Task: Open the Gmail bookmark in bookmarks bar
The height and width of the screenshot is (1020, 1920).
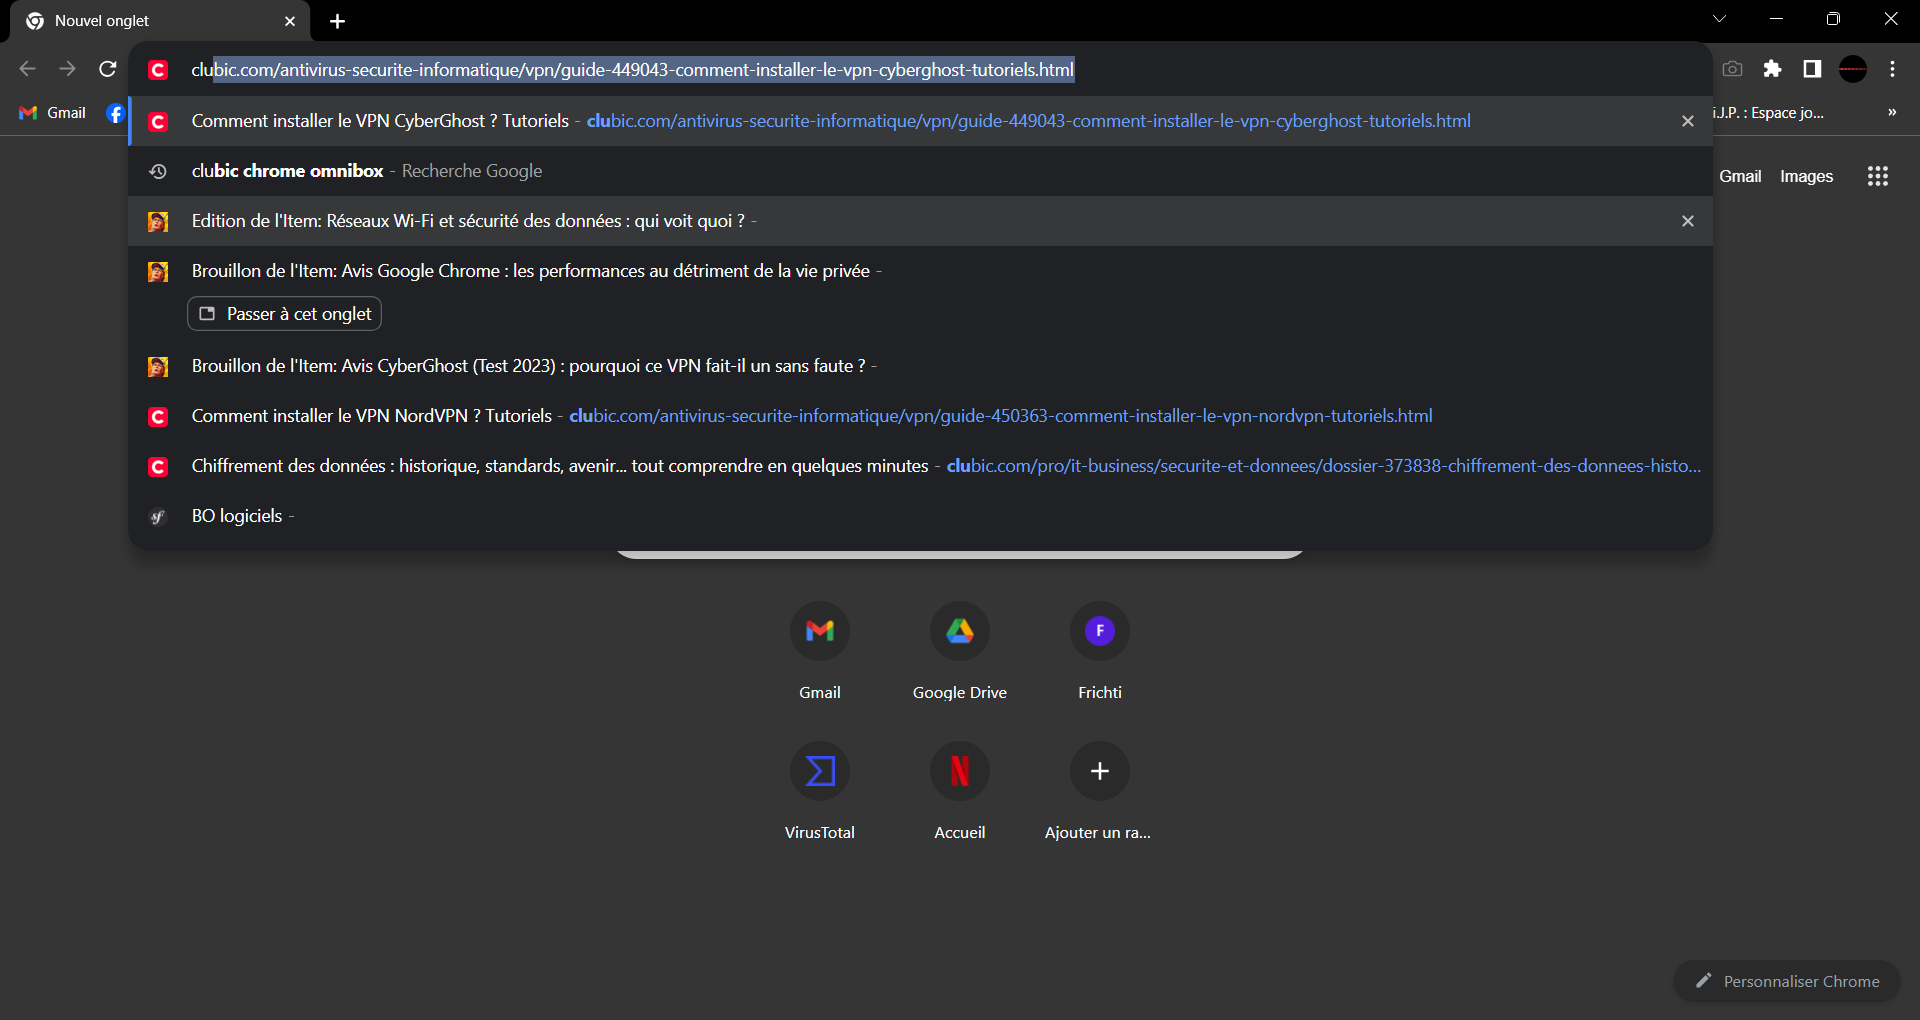Action: pyautogui.click(x=53, y=113)
